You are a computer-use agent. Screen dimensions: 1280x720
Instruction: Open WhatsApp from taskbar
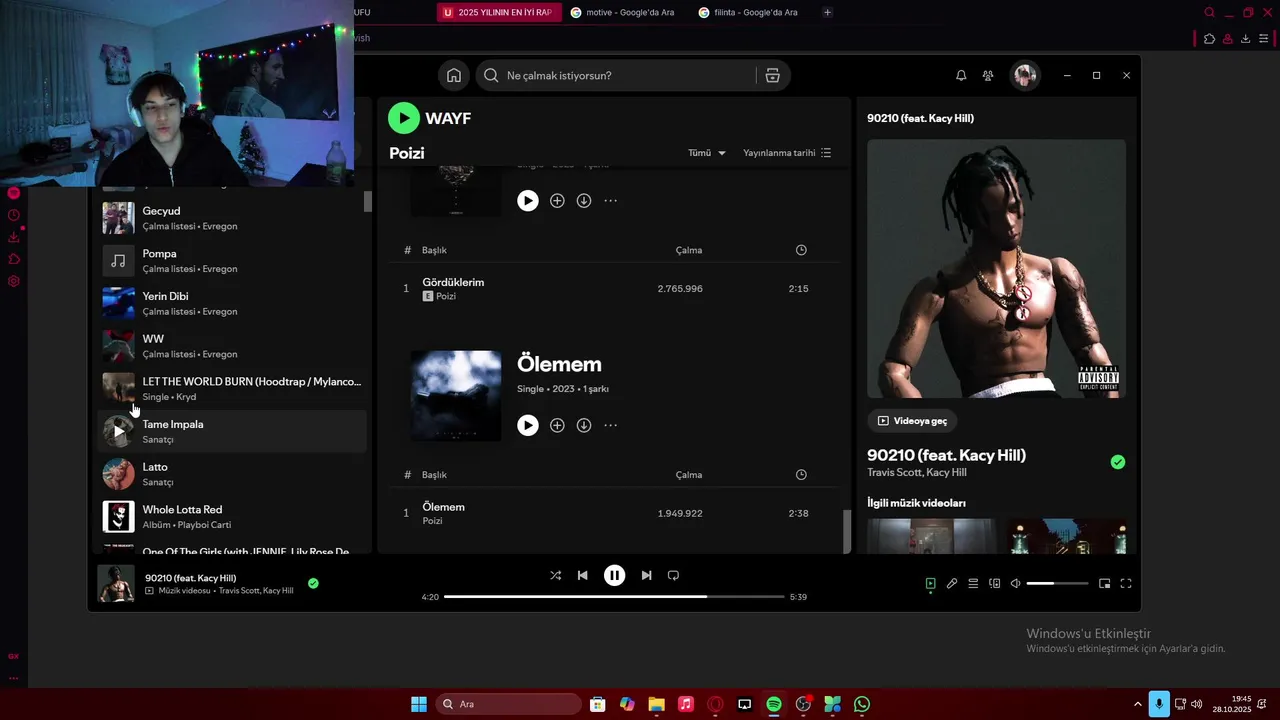pyautogui.click(x=862, y=704)
